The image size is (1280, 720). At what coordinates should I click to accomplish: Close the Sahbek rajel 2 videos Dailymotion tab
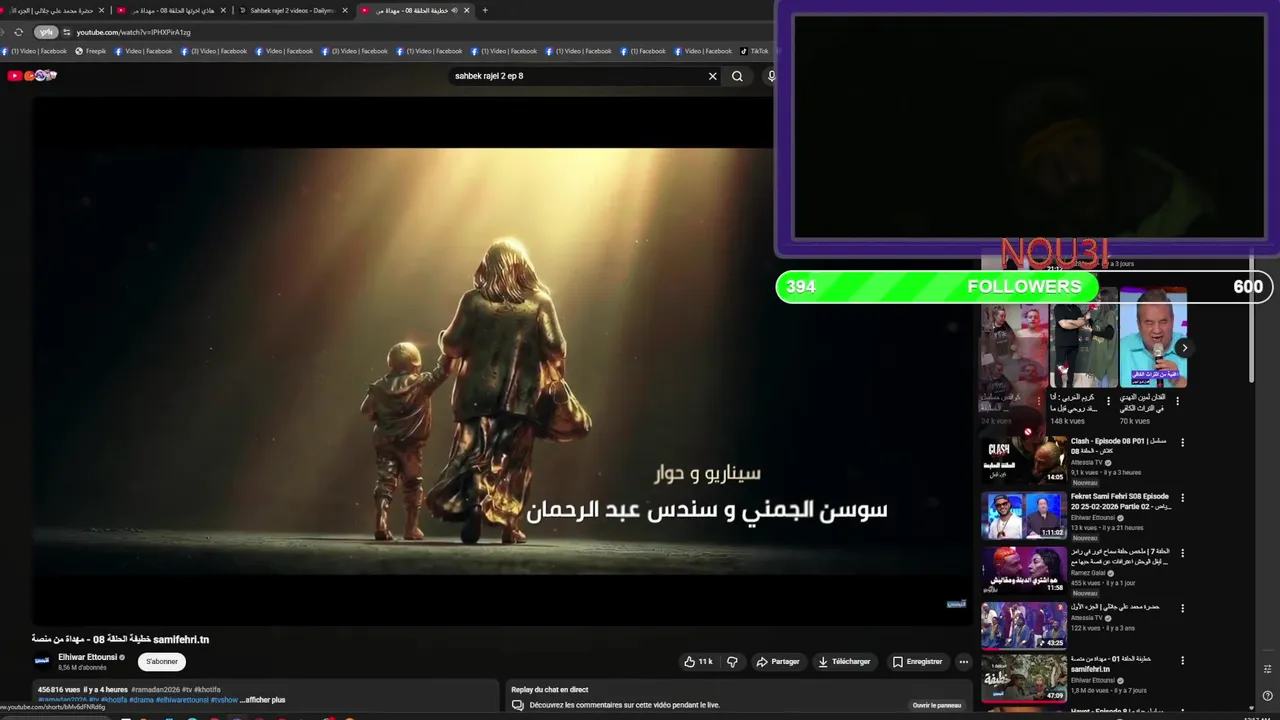[x=345, y=10]
